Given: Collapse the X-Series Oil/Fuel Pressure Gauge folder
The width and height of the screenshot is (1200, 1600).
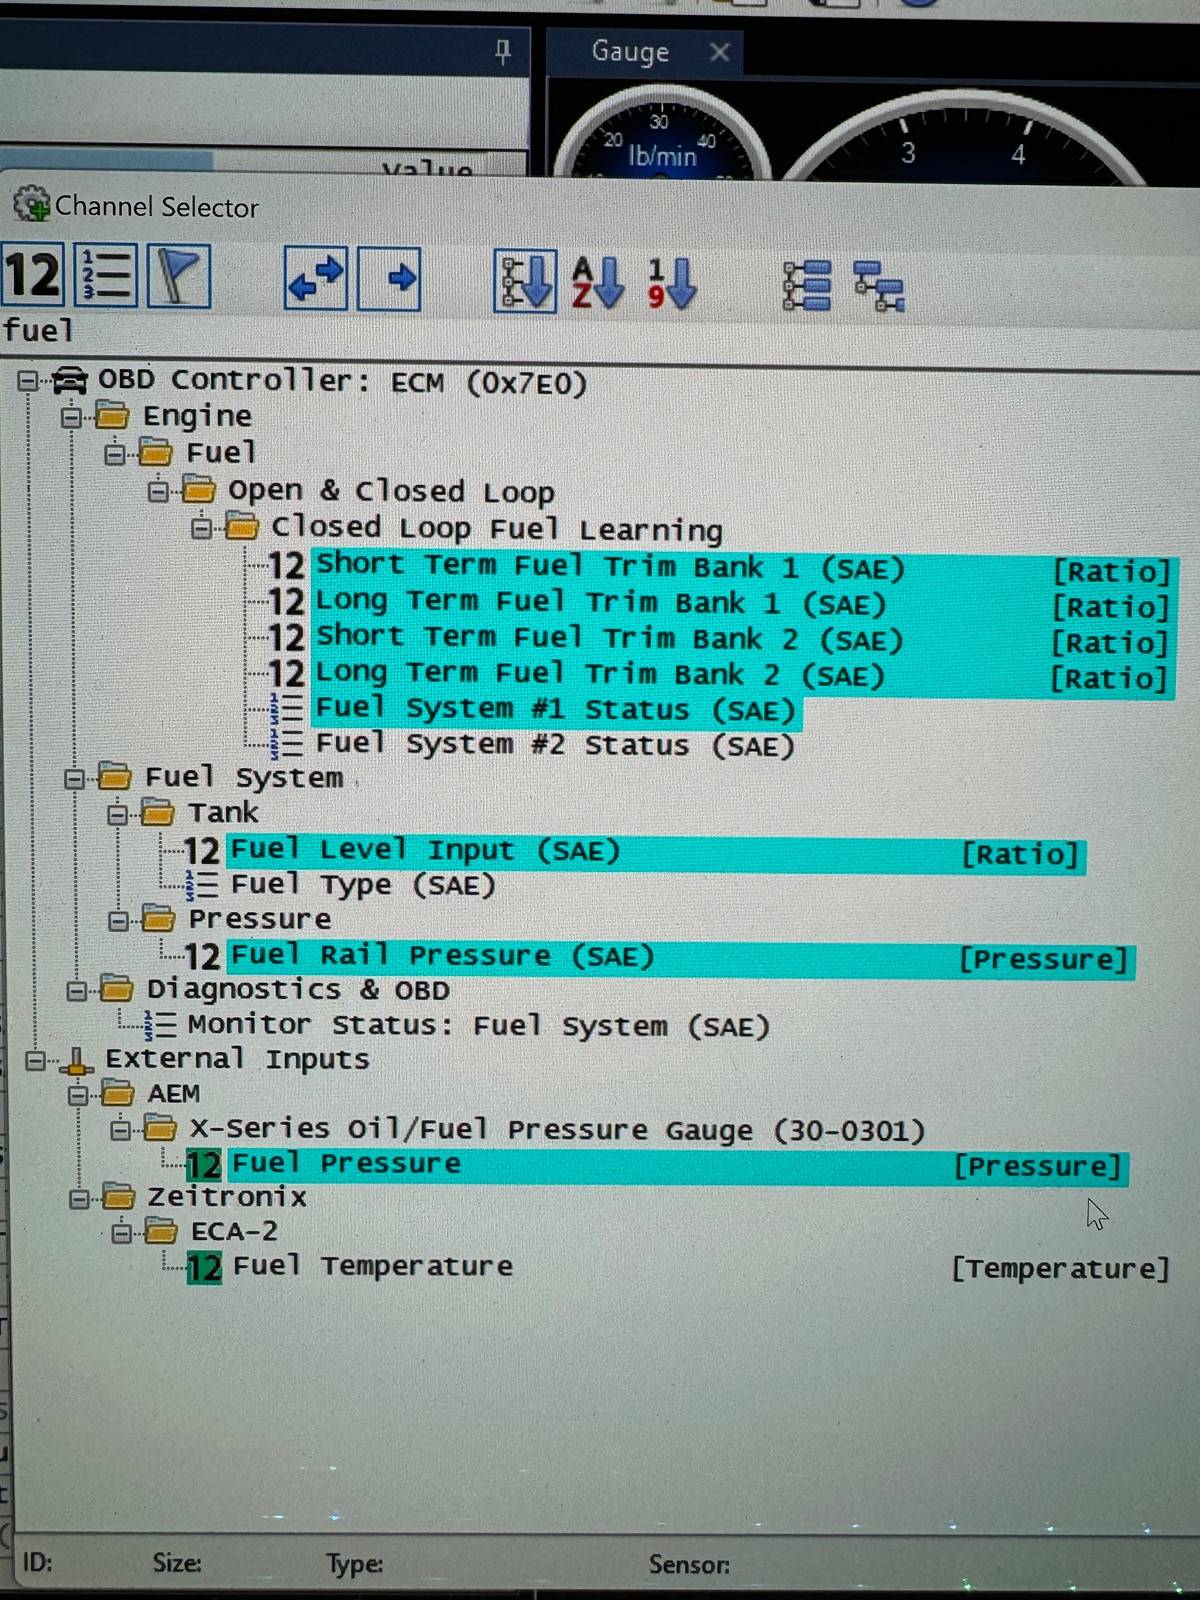Looking at the screenshot, I should tap(120, 1131).
